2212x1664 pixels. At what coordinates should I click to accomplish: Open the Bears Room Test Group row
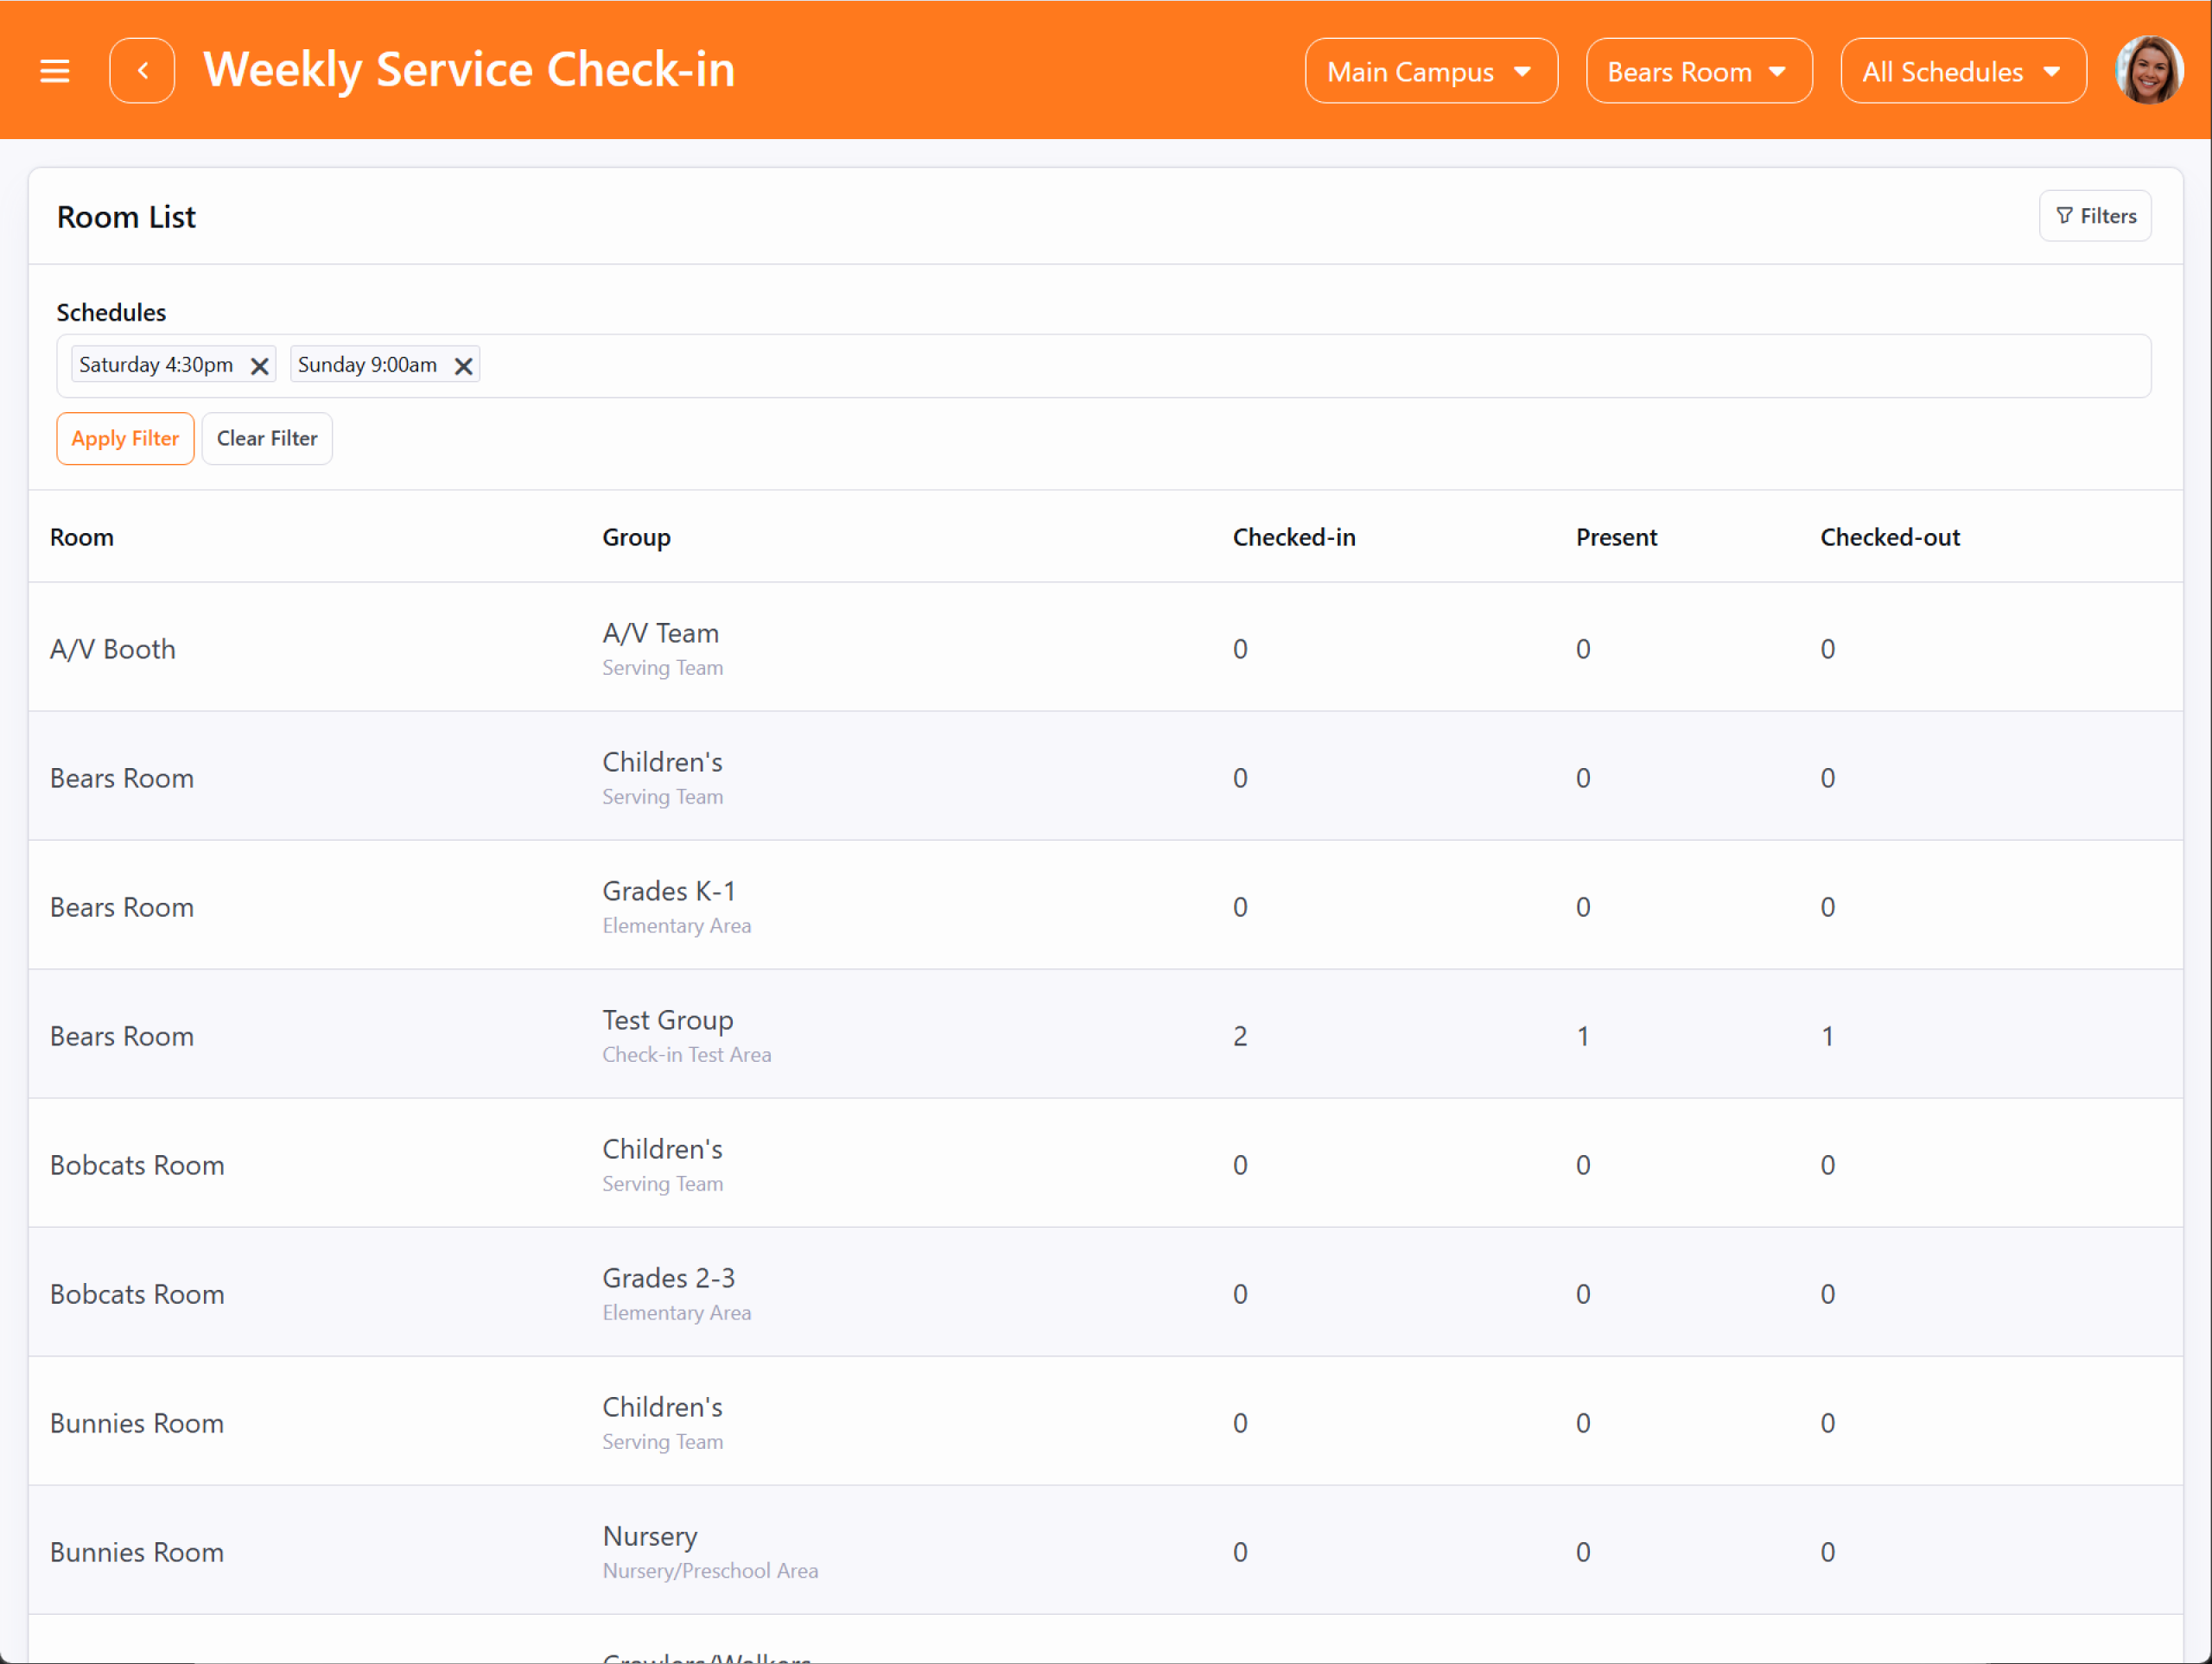click(667, 1034)
